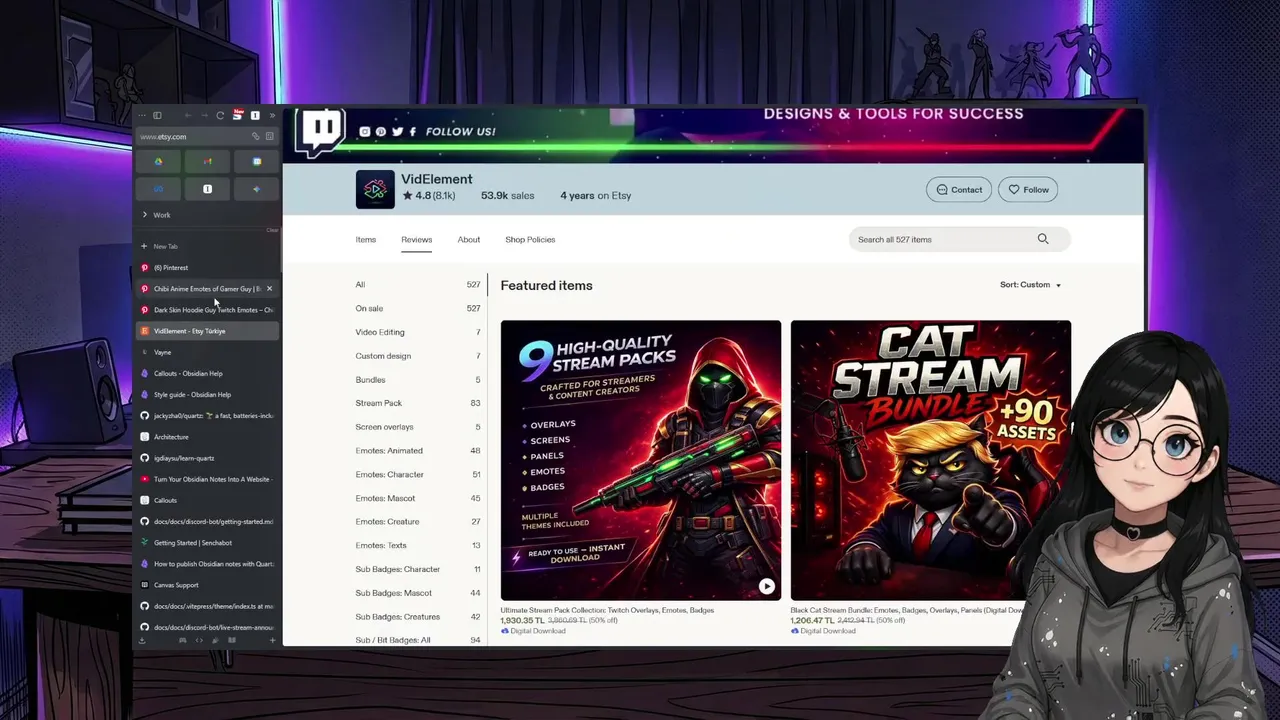The height and width of the screenshot is (720, 1280).
Task: Open the VidElement shop logo
Action: click(x=375, y=189)
